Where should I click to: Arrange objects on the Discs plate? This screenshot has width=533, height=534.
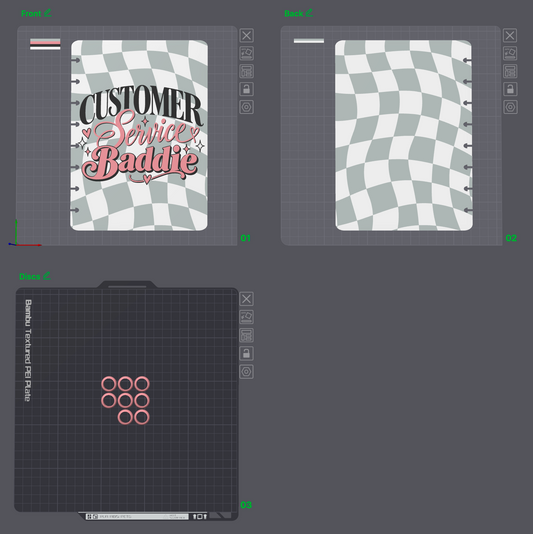pyautogui.click(x=247, y=335)
